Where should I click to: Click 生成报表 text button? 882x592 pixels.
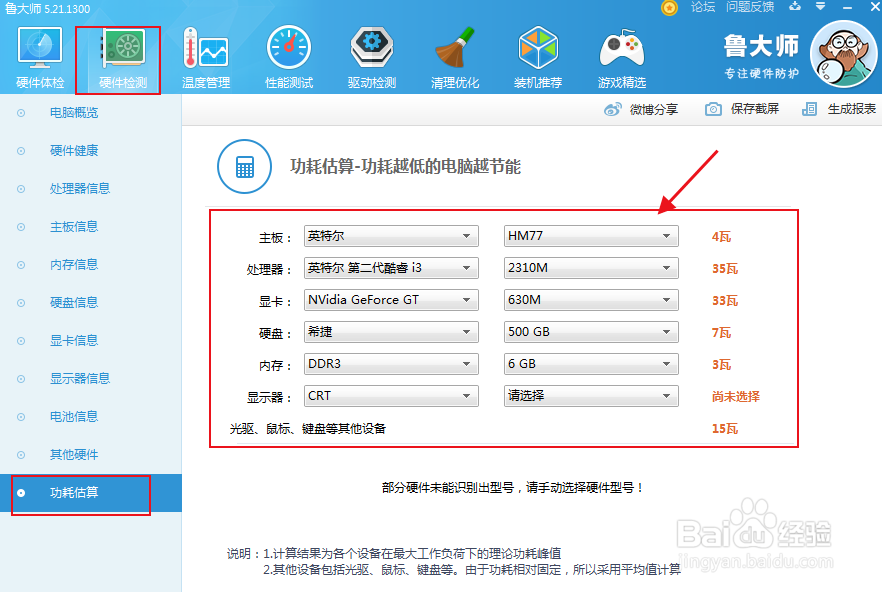coord(852,109)
